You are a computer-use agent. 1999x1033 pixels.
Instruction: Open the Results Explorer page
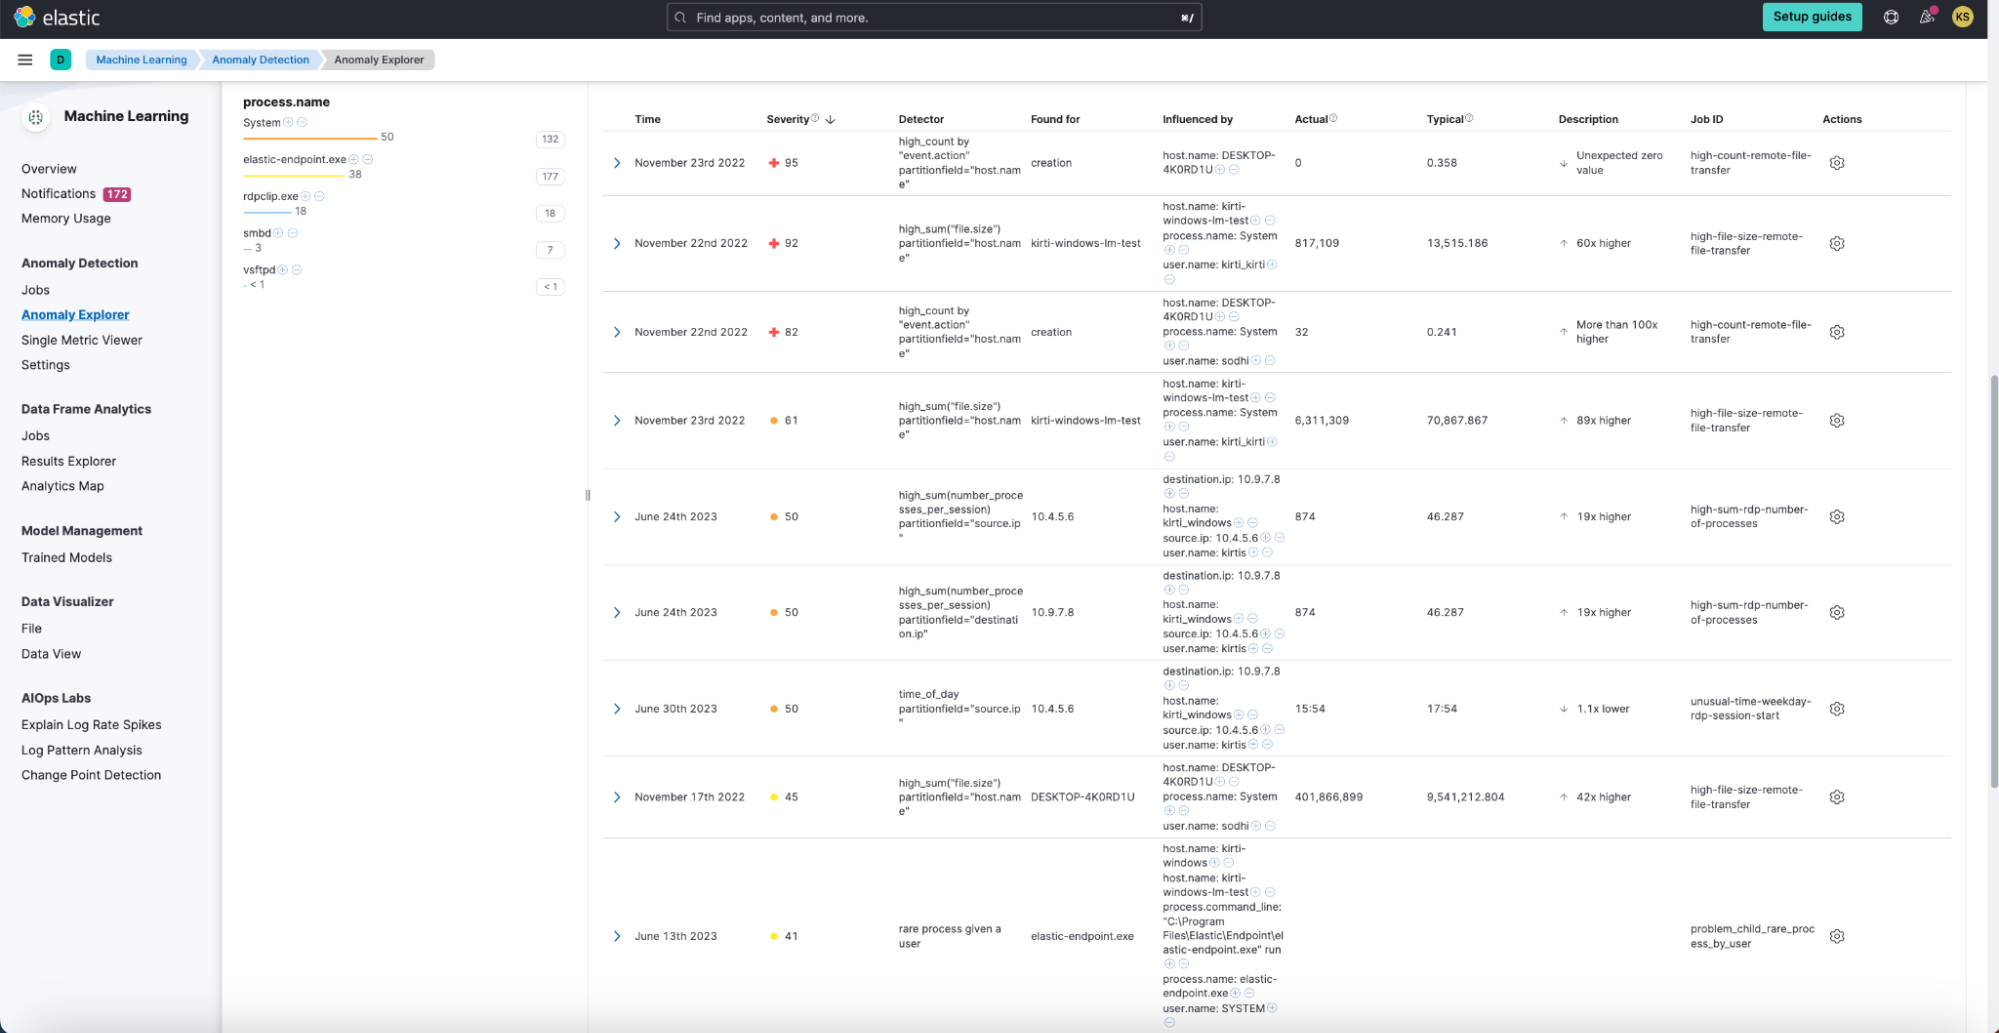click(x=69, y=461)
